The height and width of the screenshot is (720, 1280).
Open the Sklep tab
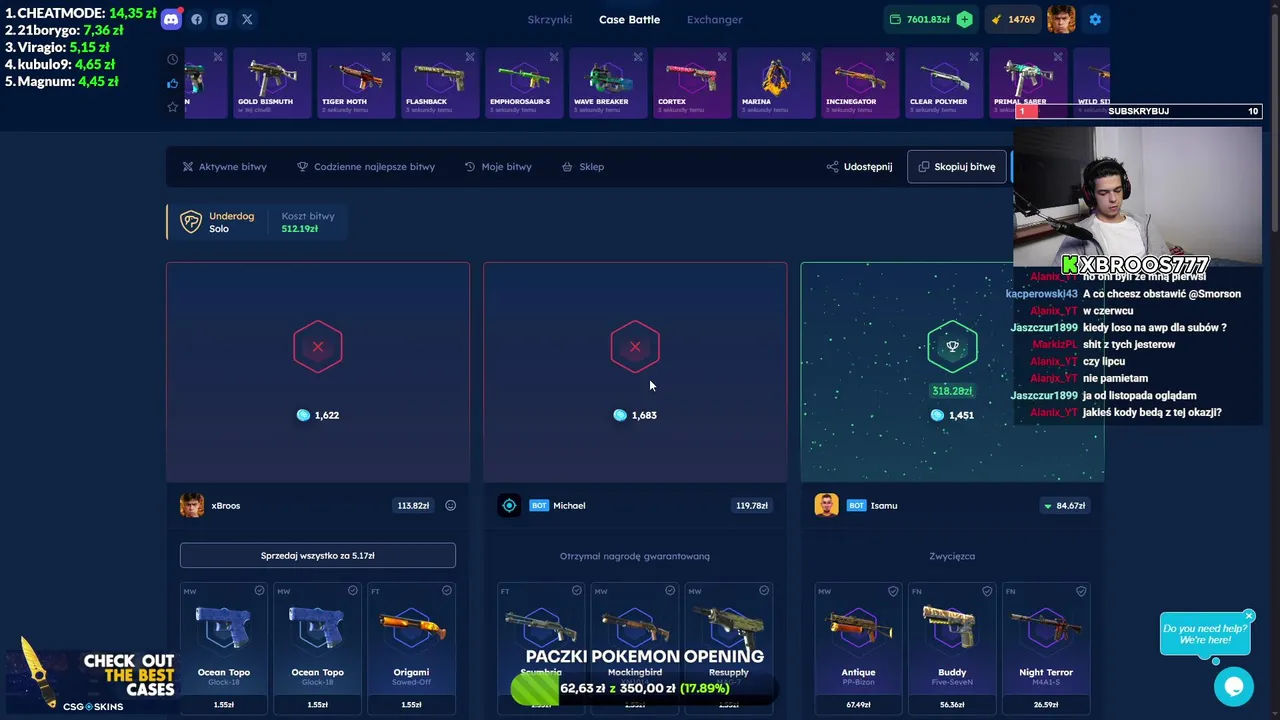583,167
